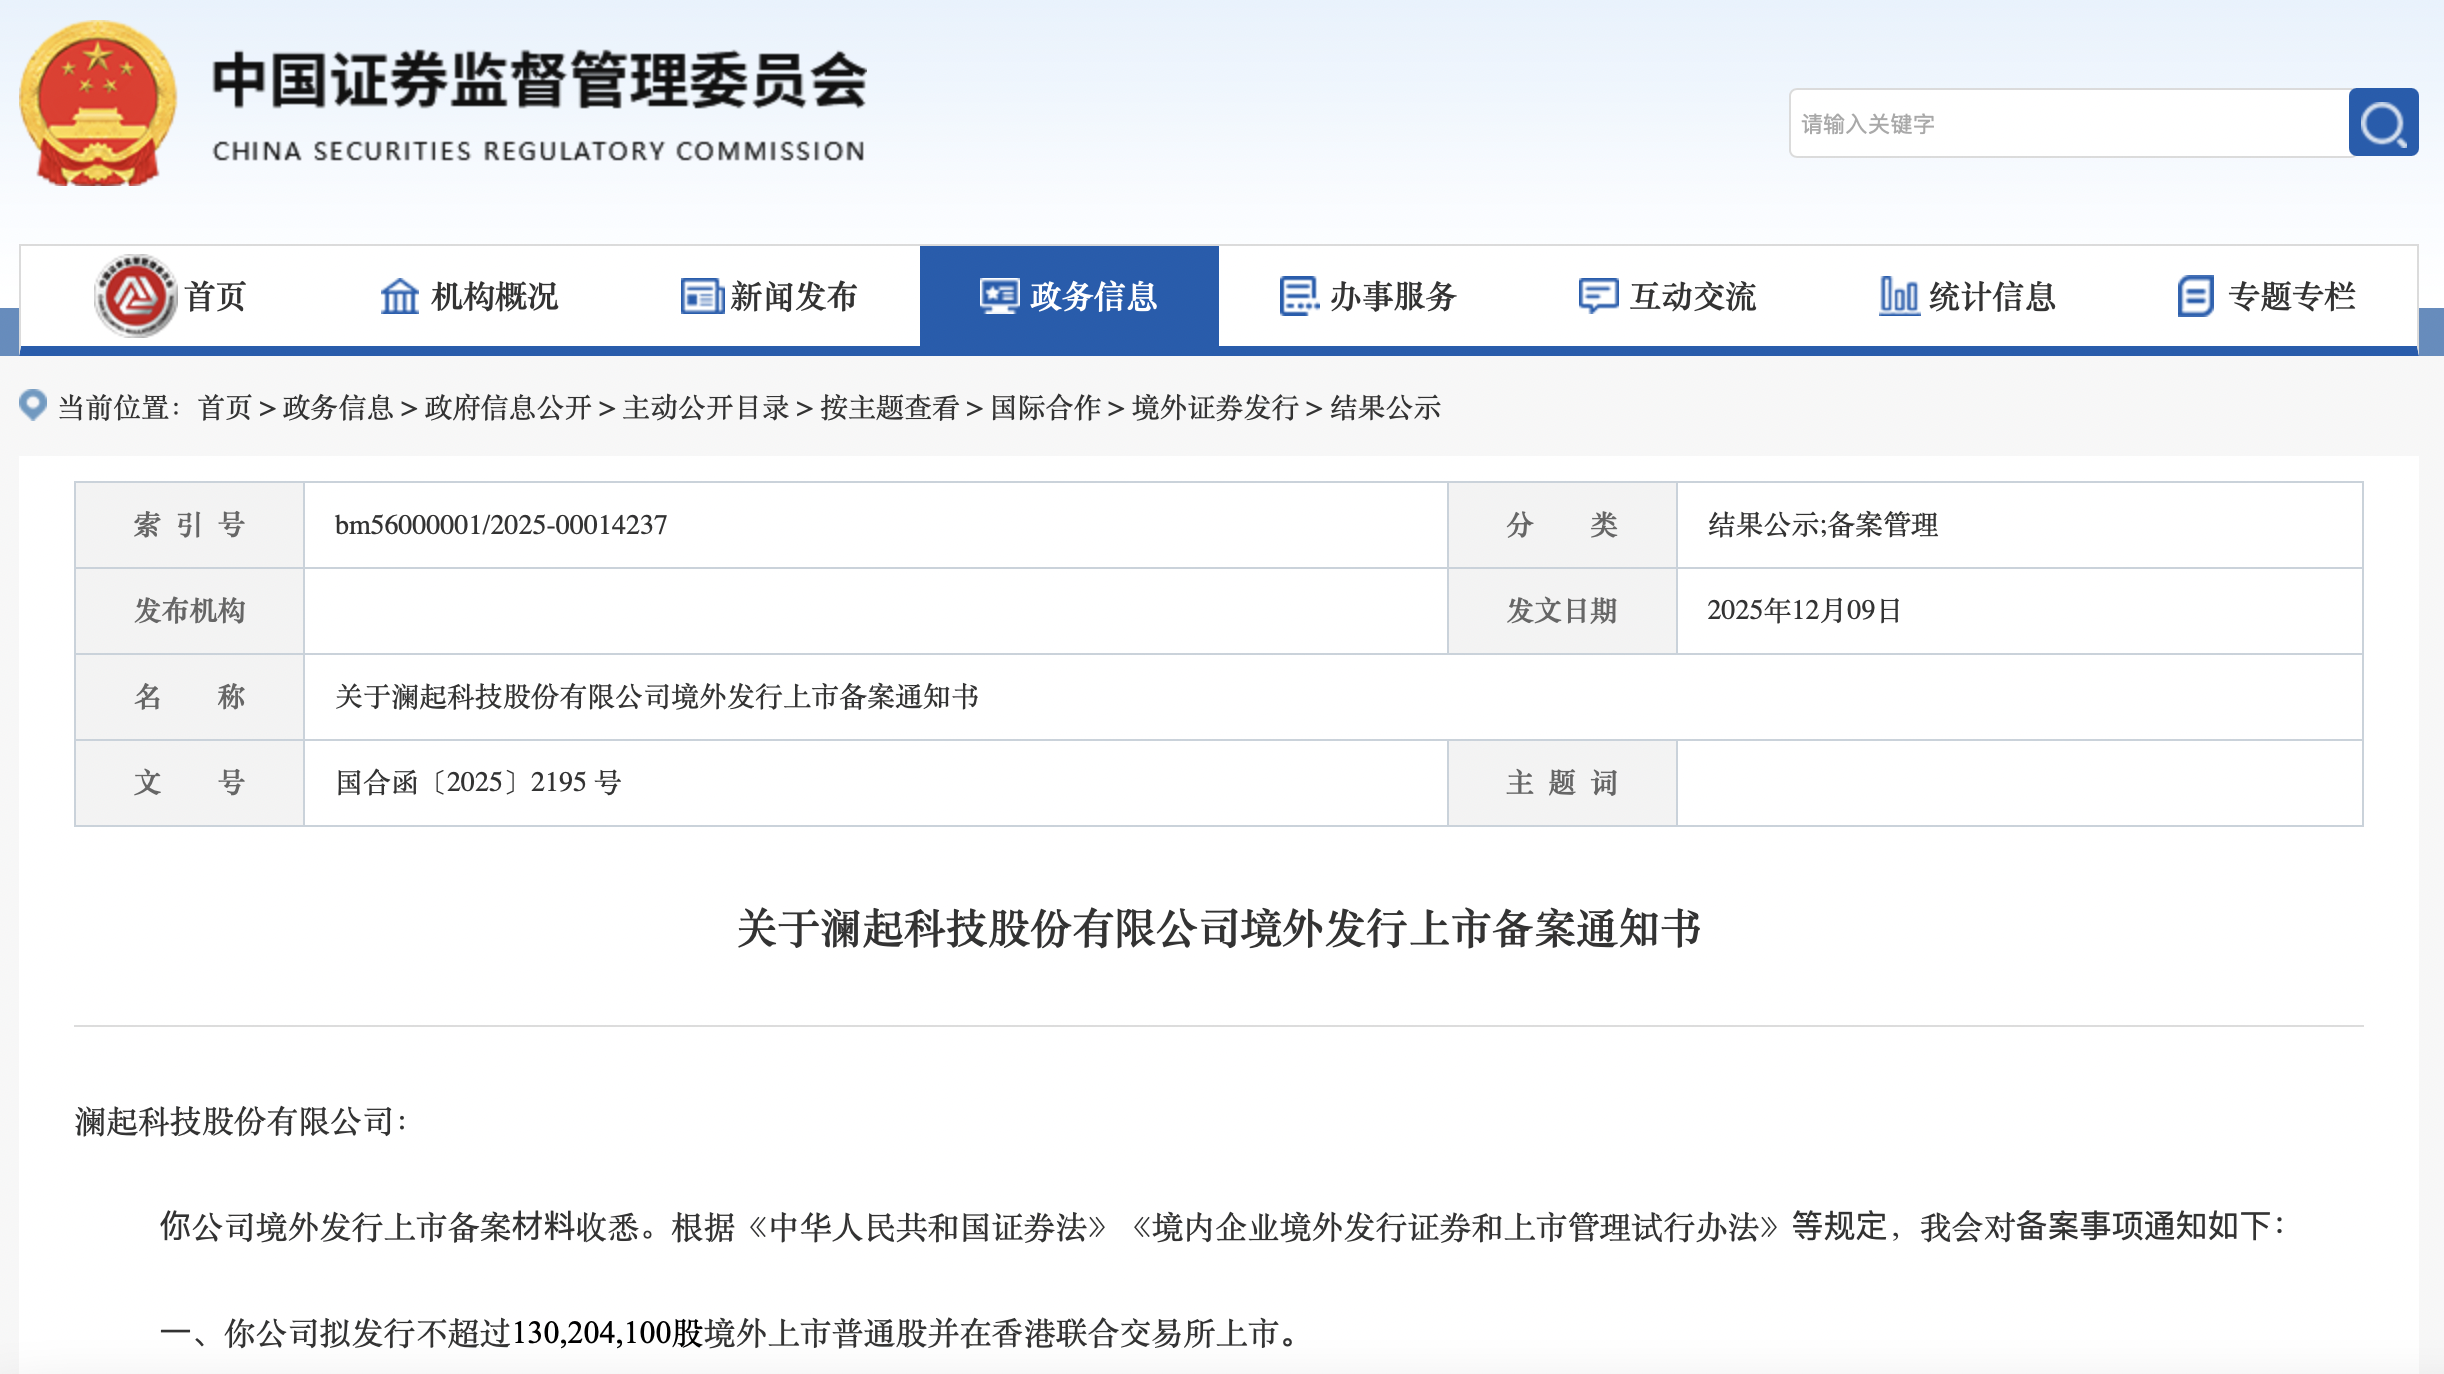Click the 专题专栏 page icon
The image size is (2444, 1374).
(x=2195, y=296)
